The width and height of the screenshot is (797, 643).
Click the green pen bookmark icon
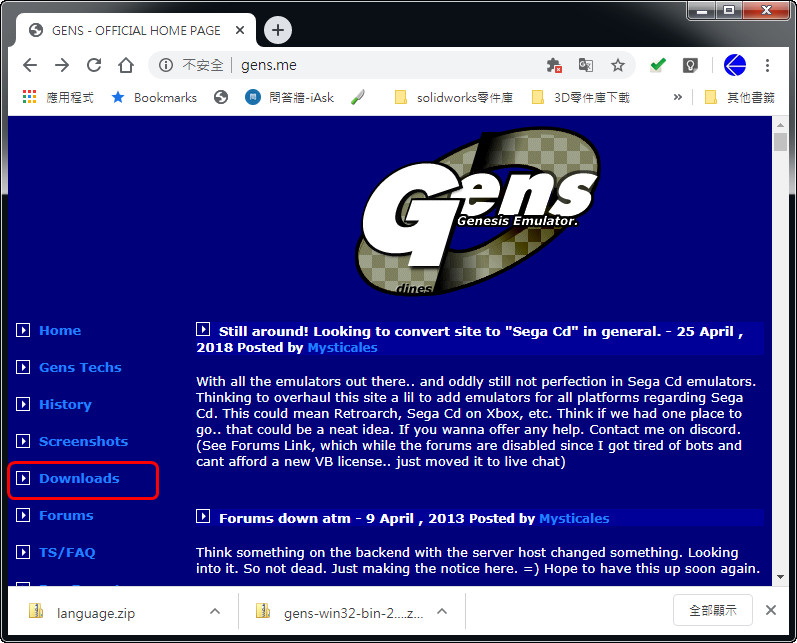point(358,97)
